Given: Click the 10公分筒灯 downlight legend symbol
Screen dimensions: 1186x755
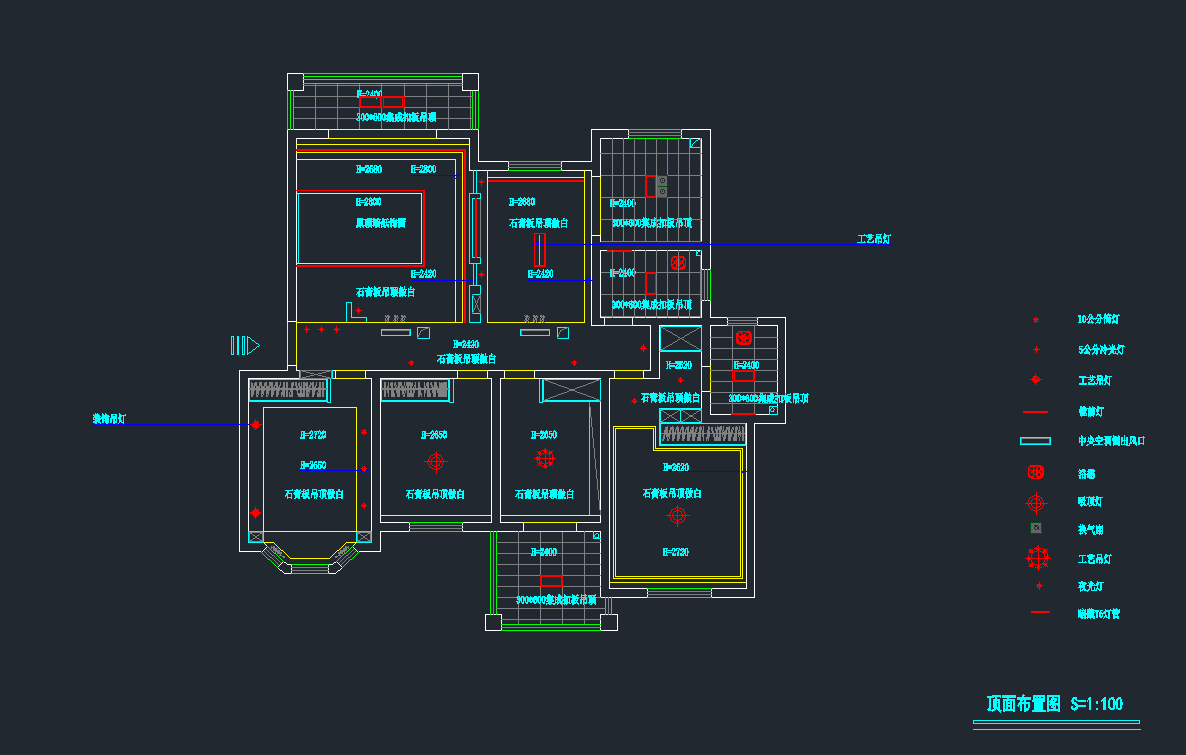Looking at the screenshot, I should coord(1036,320).
